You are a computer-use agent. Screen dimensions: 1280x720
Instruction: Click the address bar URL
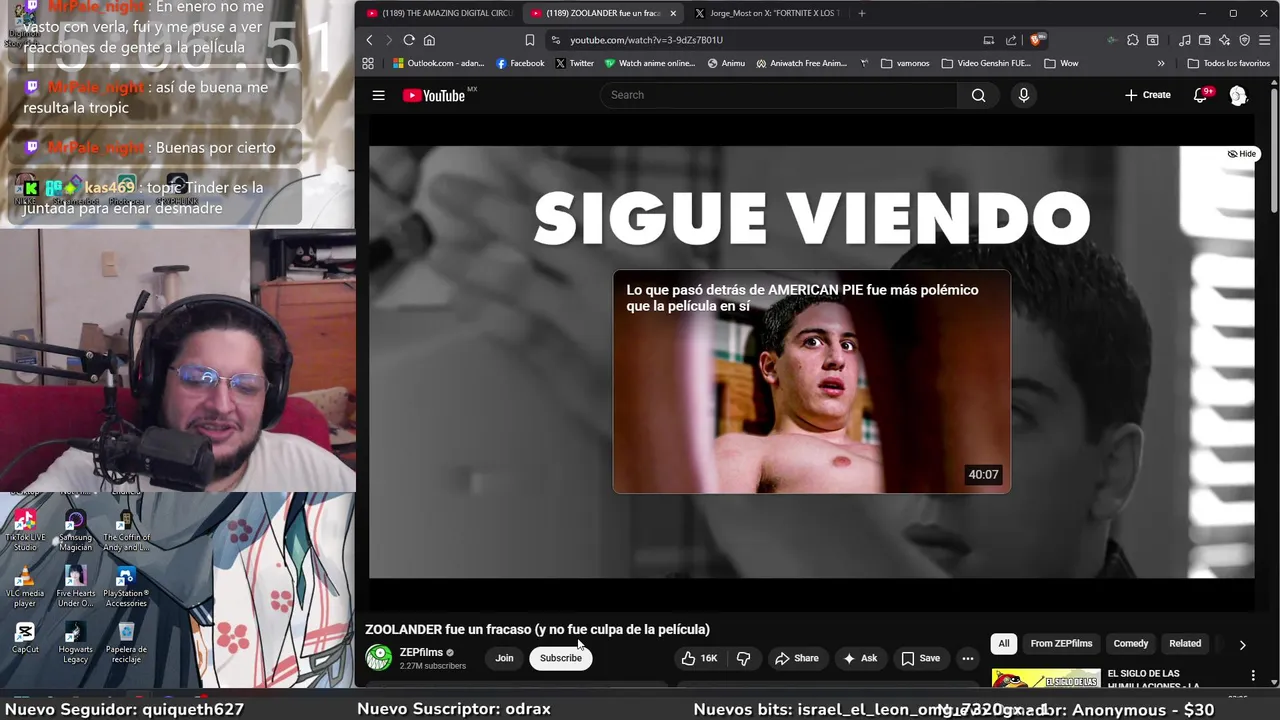click(x=646, y=40)
